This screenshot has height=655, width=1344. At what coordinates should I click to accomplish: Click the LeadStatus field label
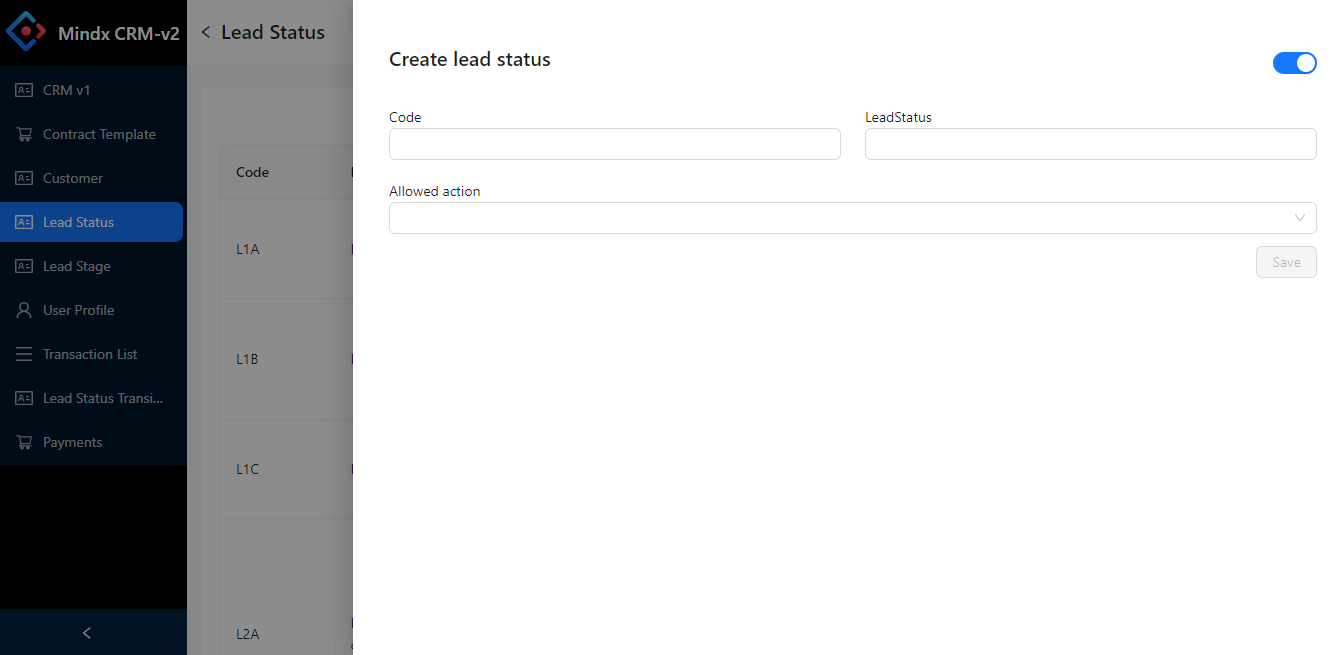click(x=898, y=117)
